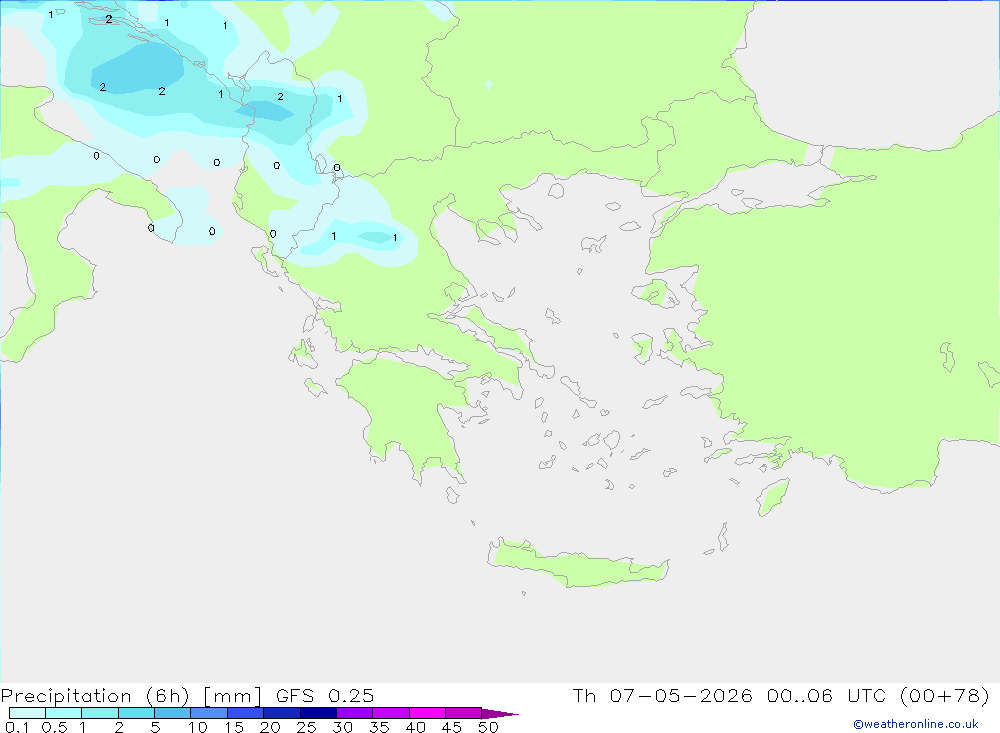Click the legend label '10'
The image size is (1000, 733).
198,727
